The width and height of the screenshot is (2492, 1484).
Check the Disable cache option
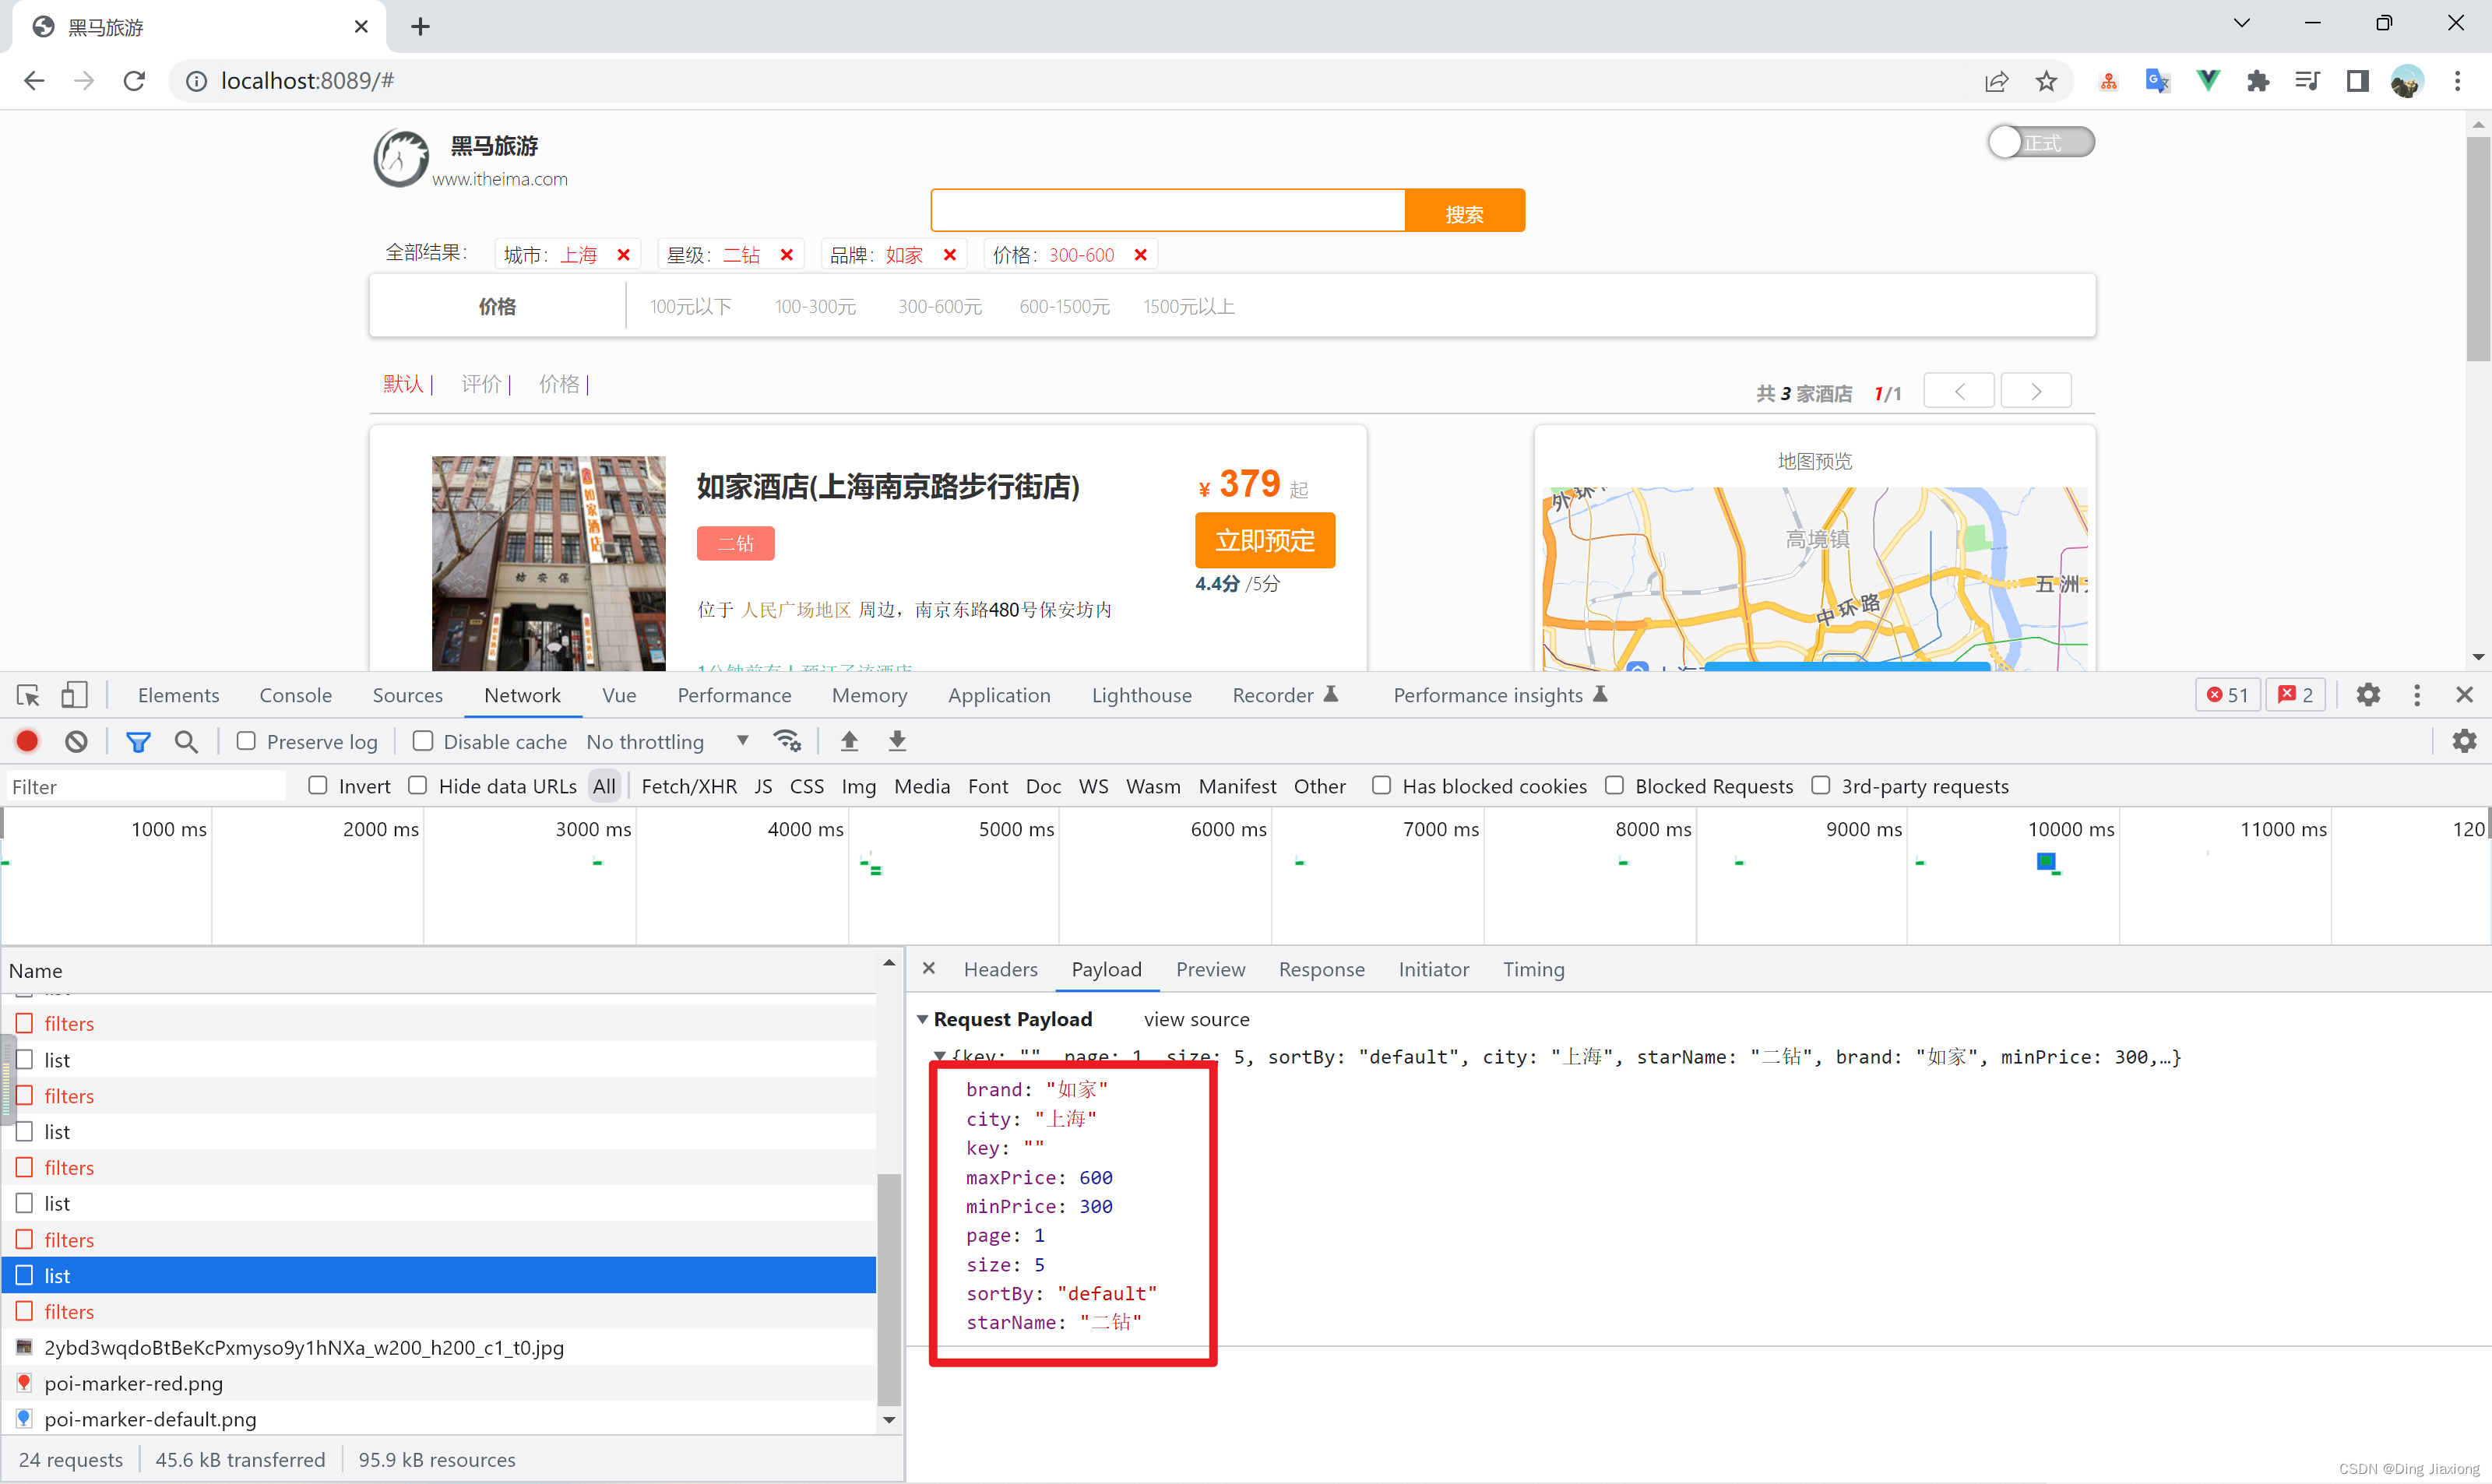pos(423,741)
